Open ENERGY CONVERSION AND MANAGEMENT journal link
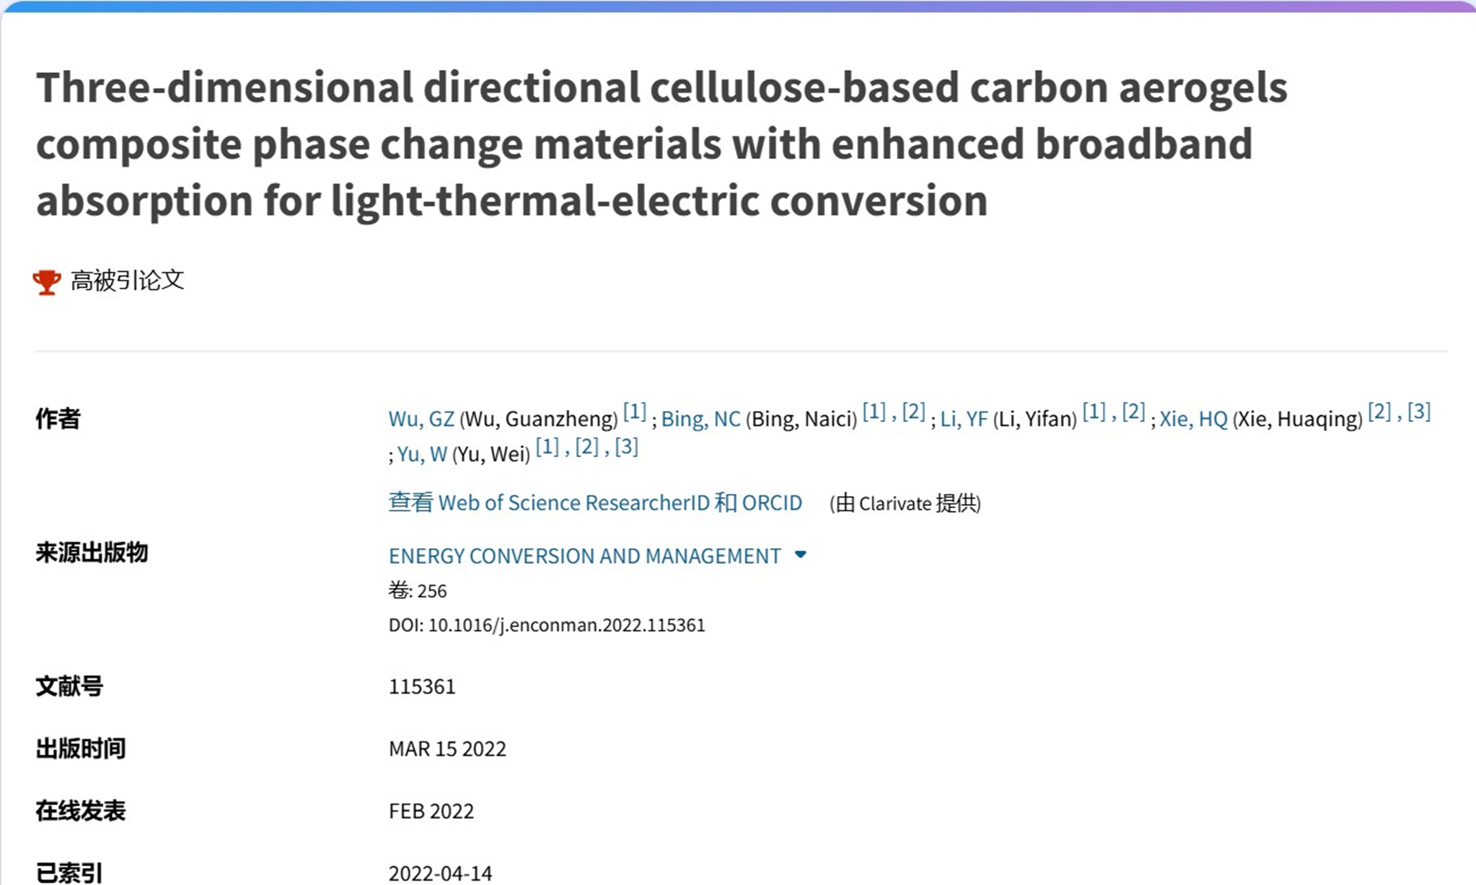This screenshot has height=885, width=1476. click(584, 556)
